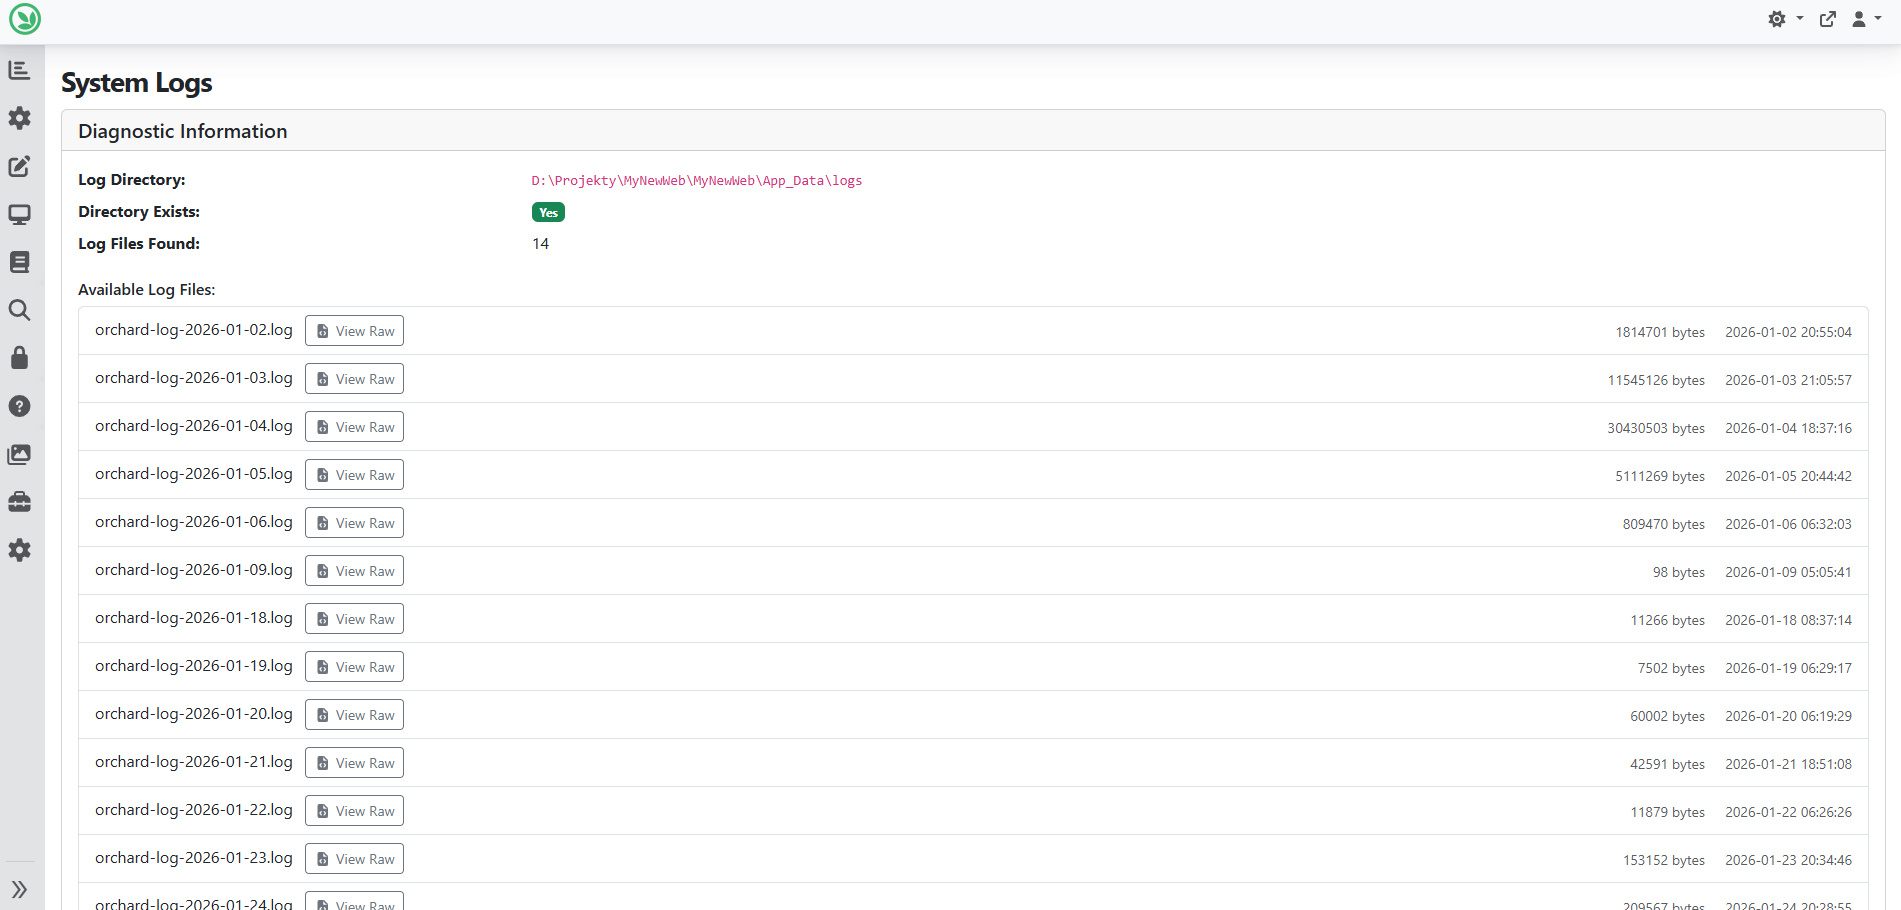Open the search magnifier icon in sidebar
The height and width of the screenshot is (910, 1901).
19,310
